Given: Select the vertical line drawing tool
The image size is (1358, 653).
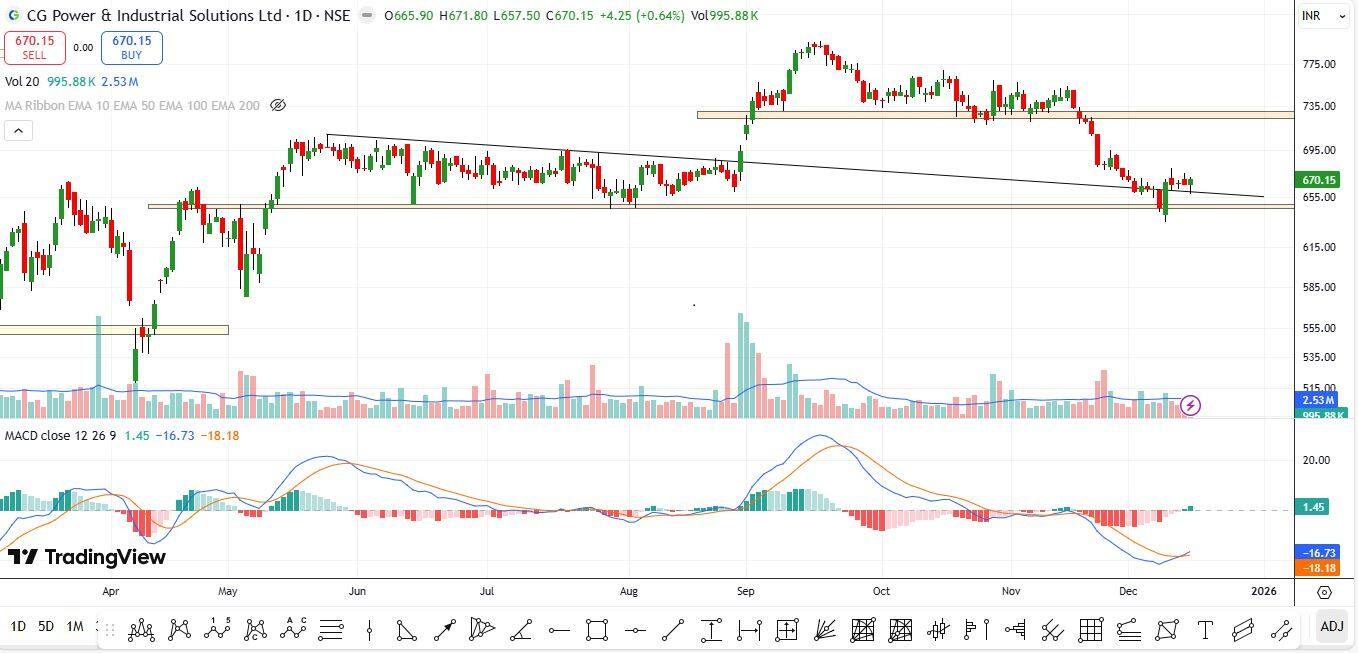Looking at the screenshot, I should (370, 630).
